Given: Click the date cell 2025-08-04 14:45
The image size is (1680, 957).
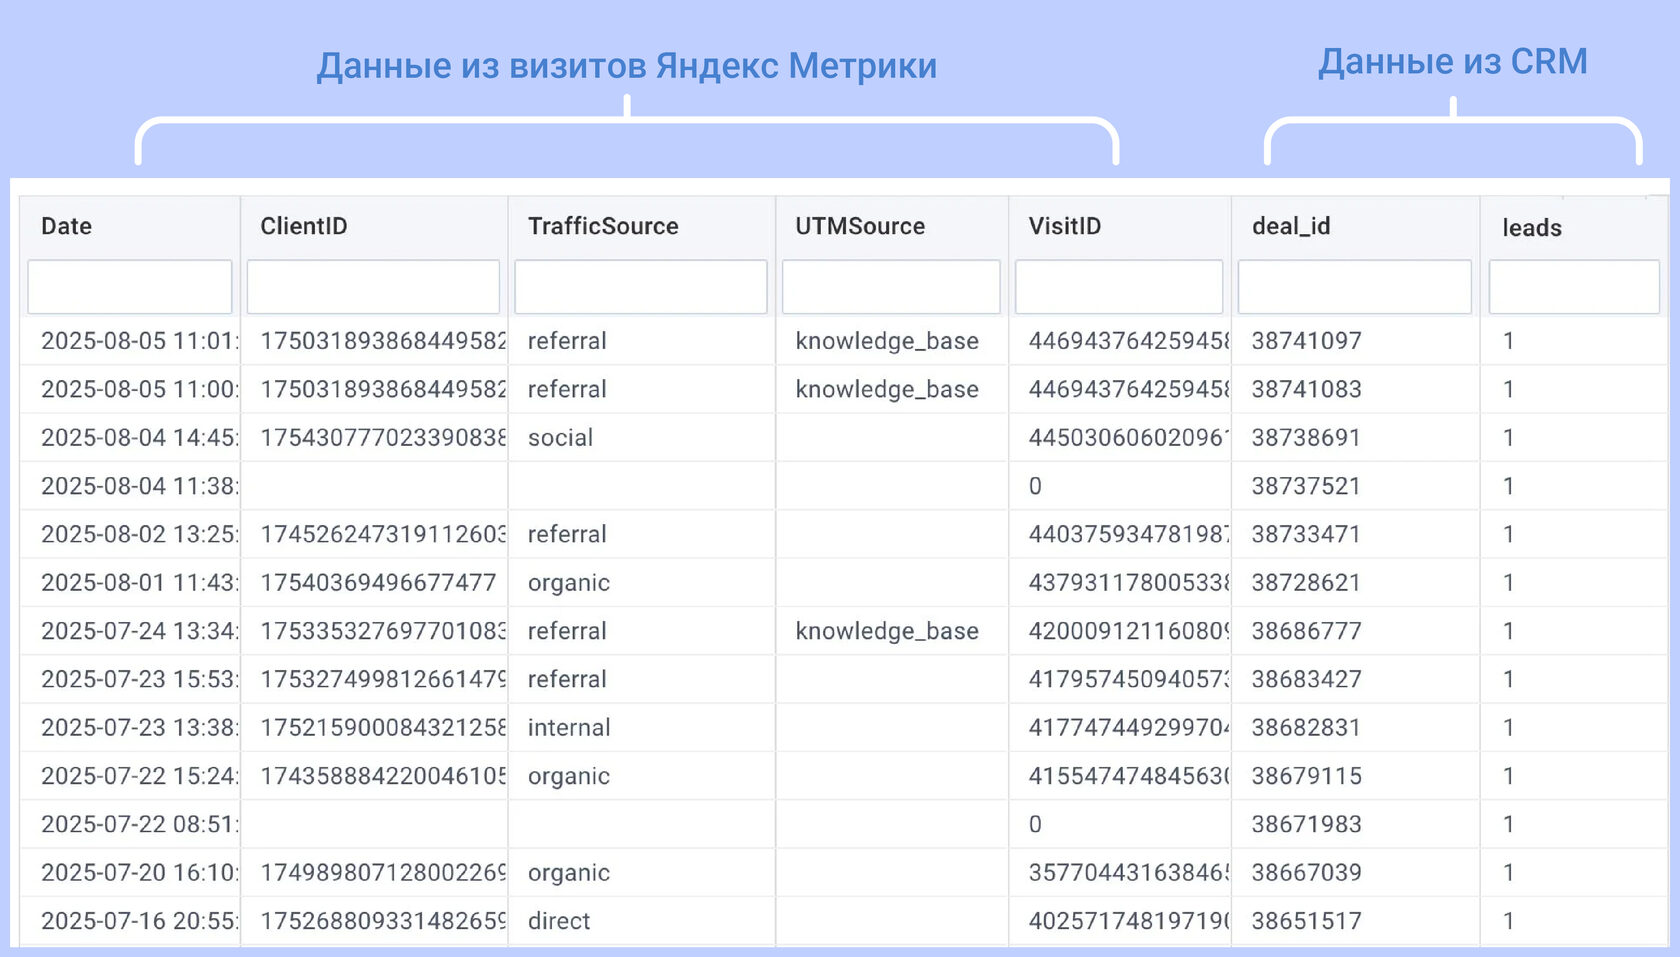Looking at the screenshot, I should [x=139, y=438].
